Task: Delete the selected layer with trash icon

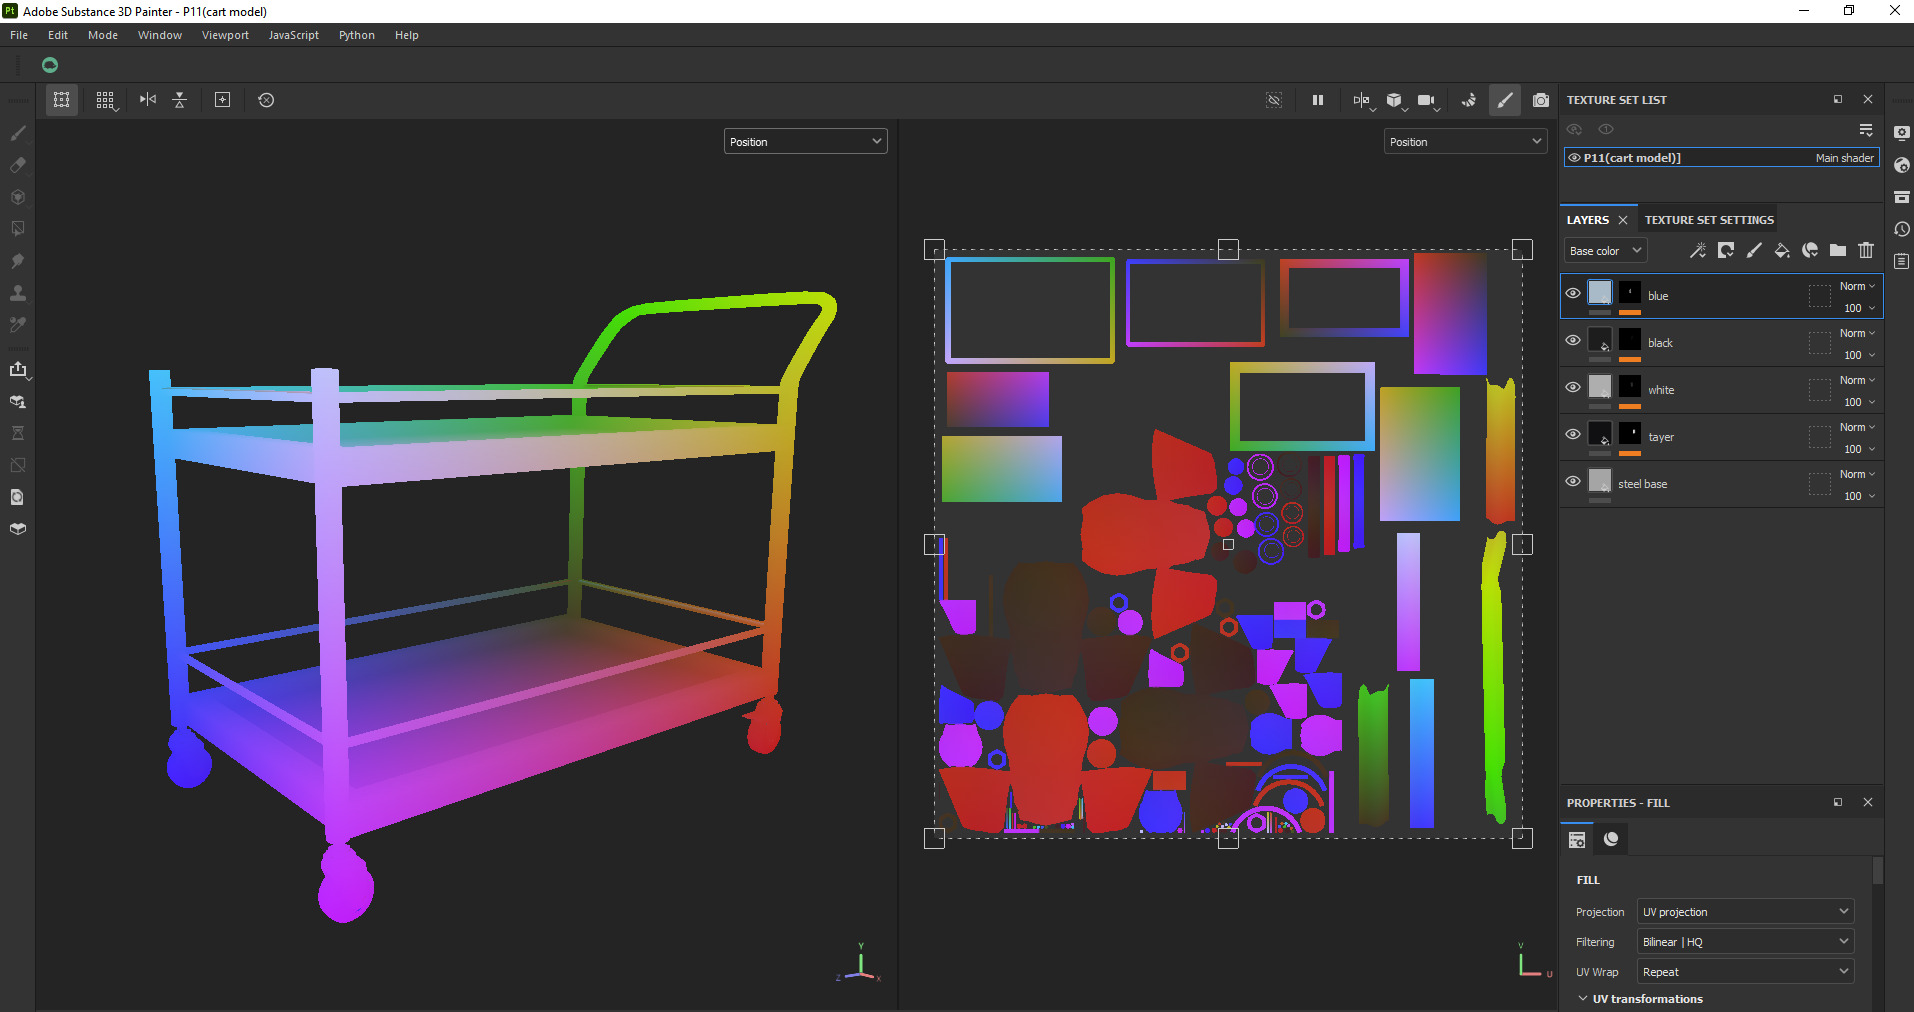Action: [x=1866, y=251]
